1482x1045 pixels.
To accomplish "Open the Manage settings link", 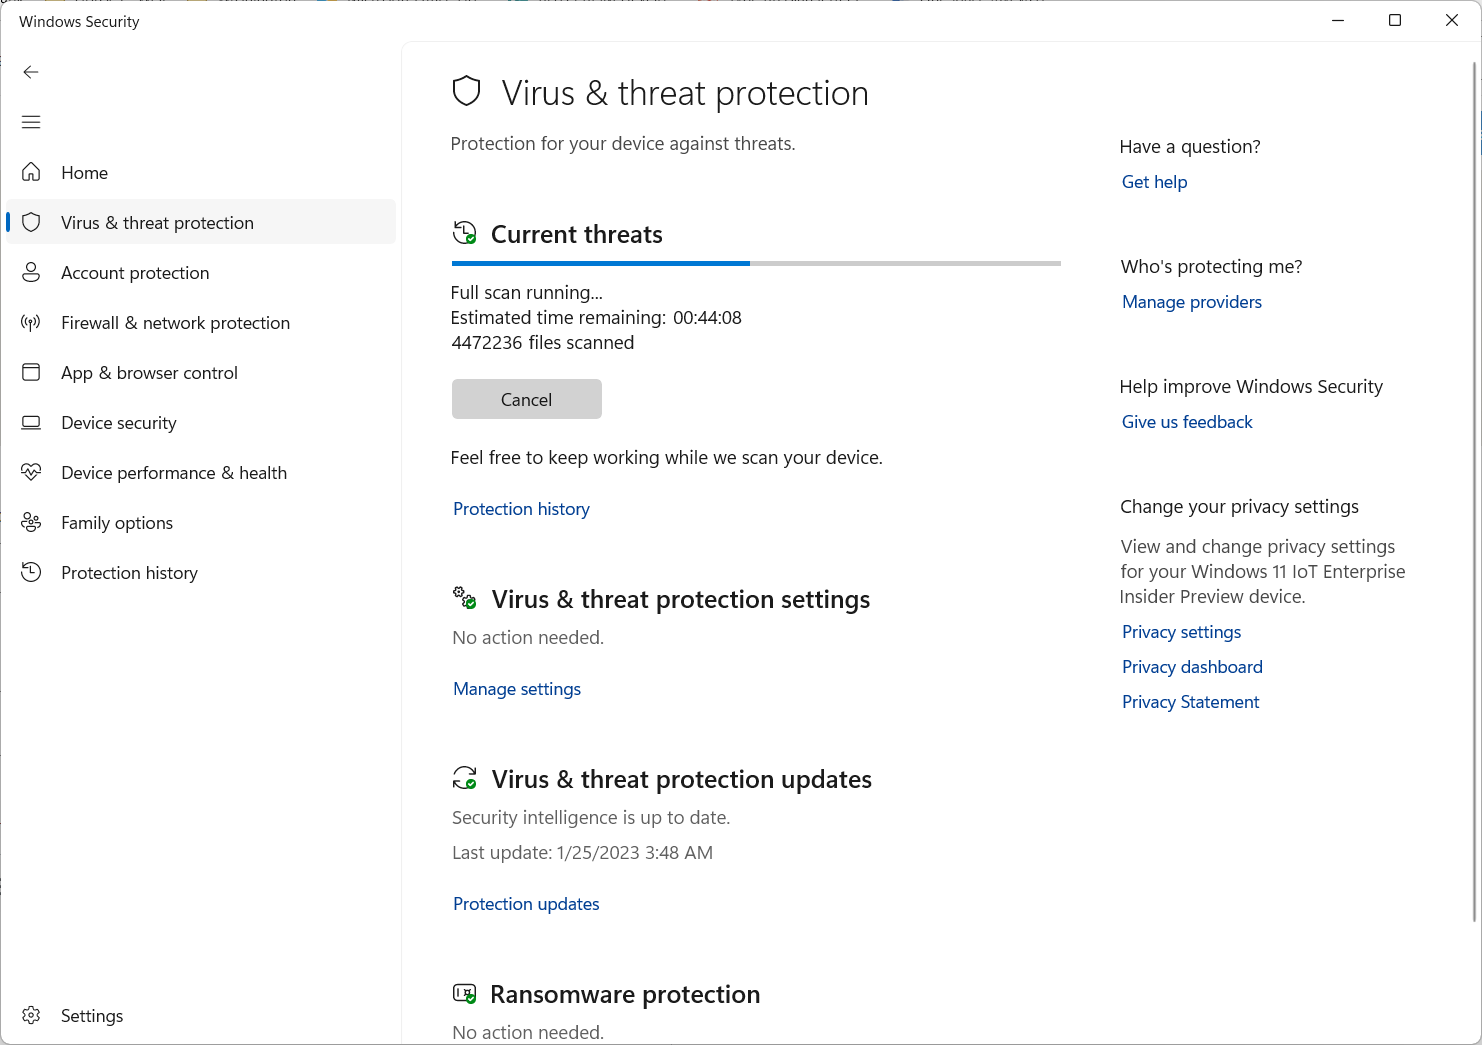I will (517, 689).
